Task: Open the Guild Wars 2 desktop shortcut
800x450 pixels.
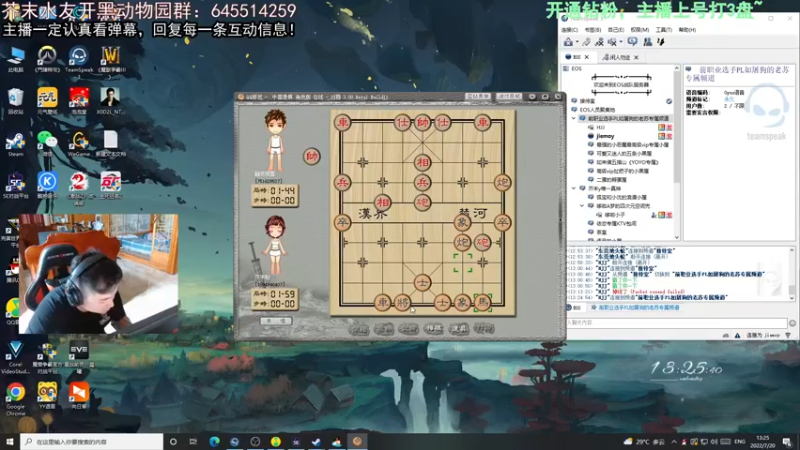Action: [x=79, y=188]
